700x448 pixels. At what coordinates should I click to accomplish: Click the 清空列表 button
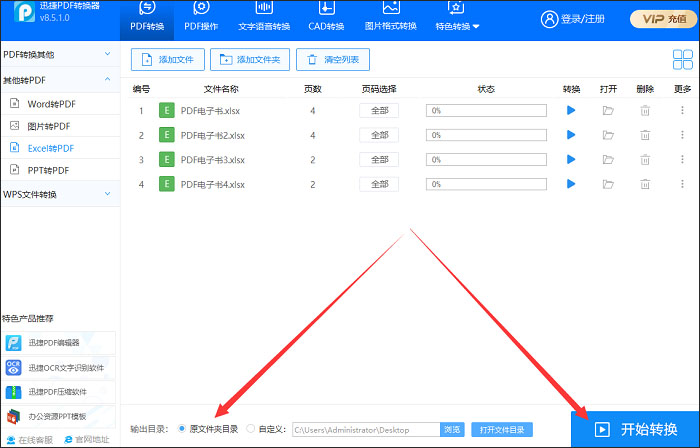coord(333,59)
